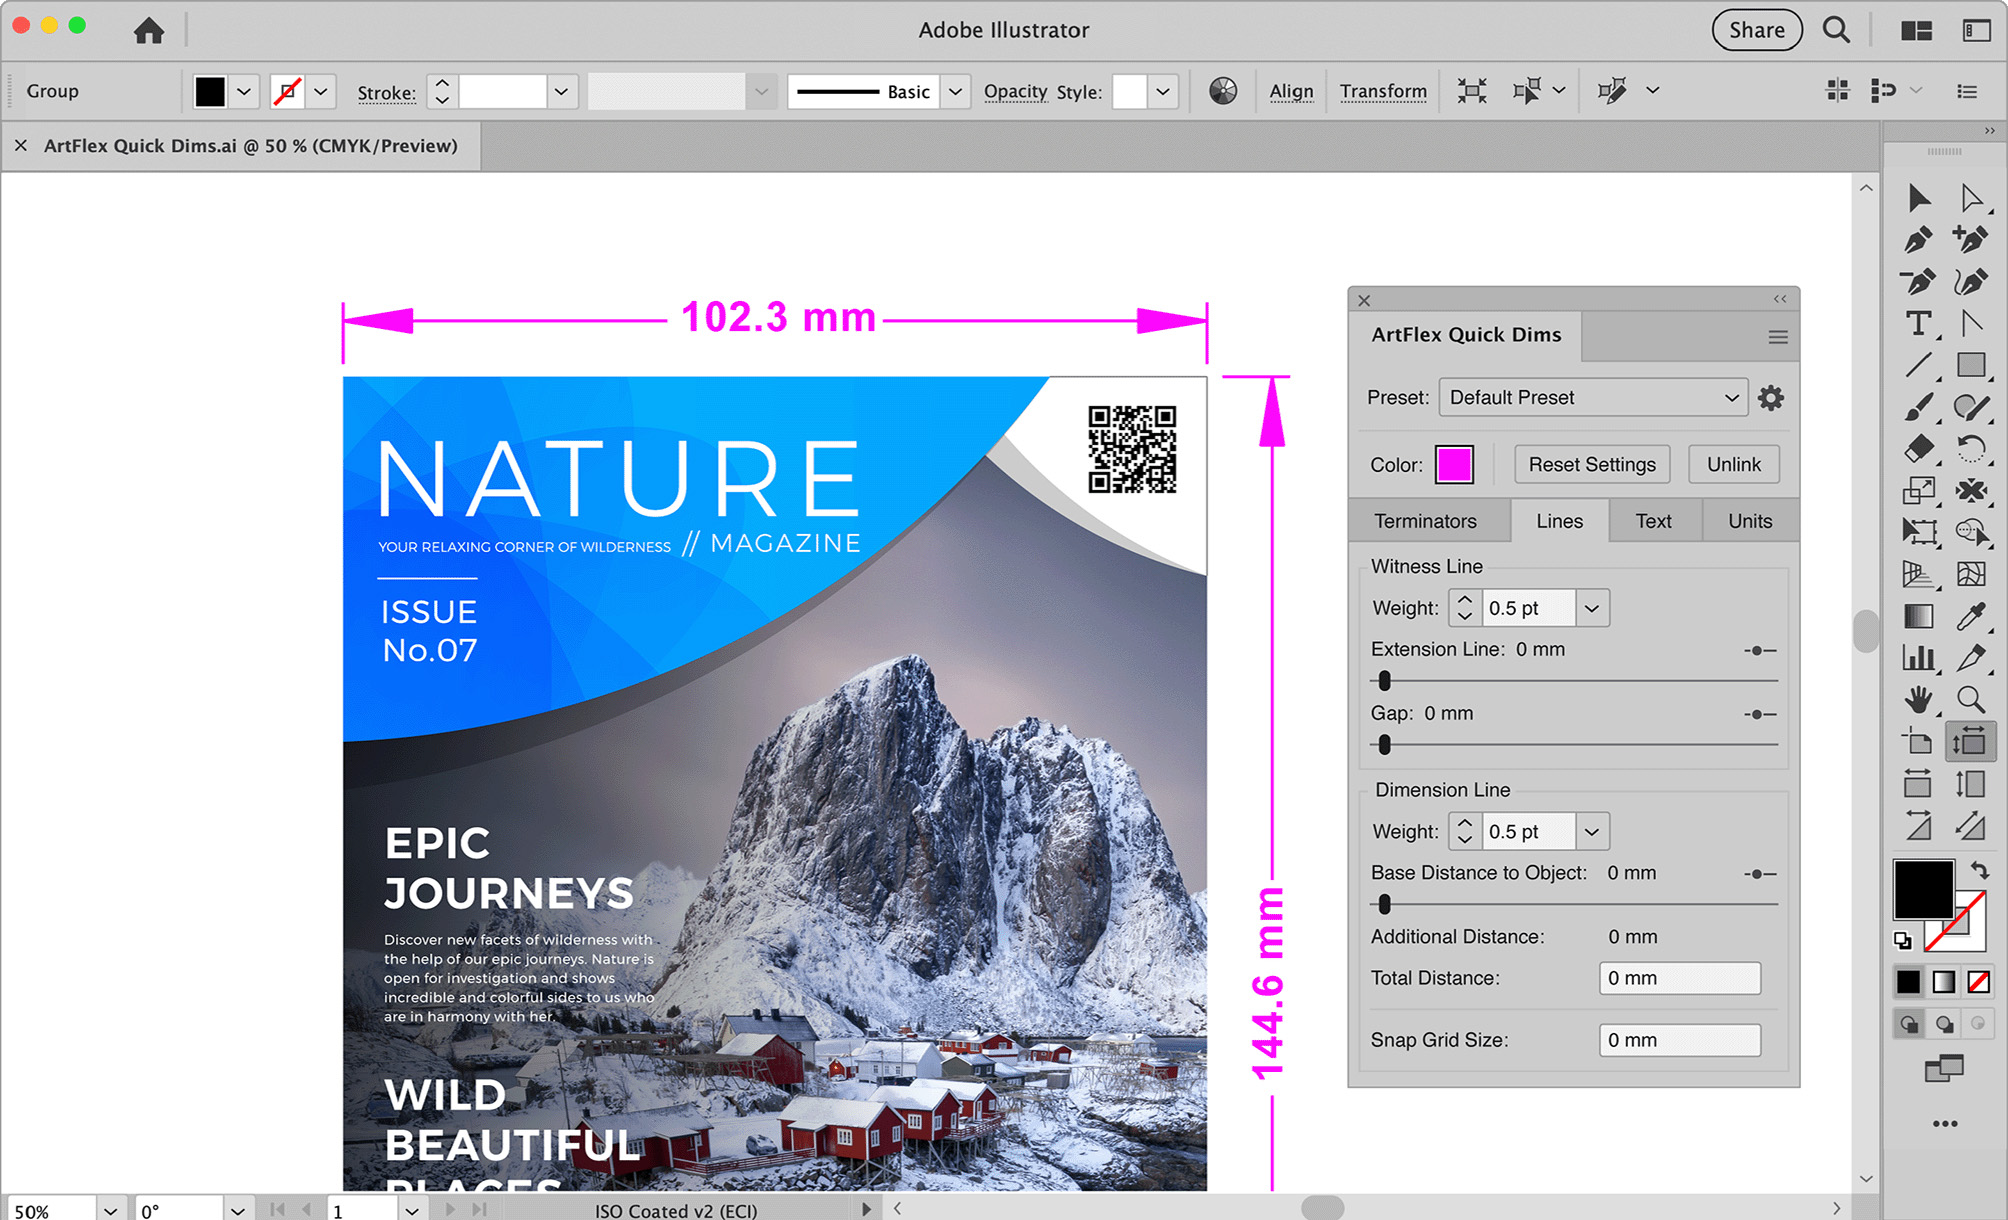This screenshot has width=2008, height=1220.
Task: Click the Reset Settings button
Action: (x=1591, y=465)
